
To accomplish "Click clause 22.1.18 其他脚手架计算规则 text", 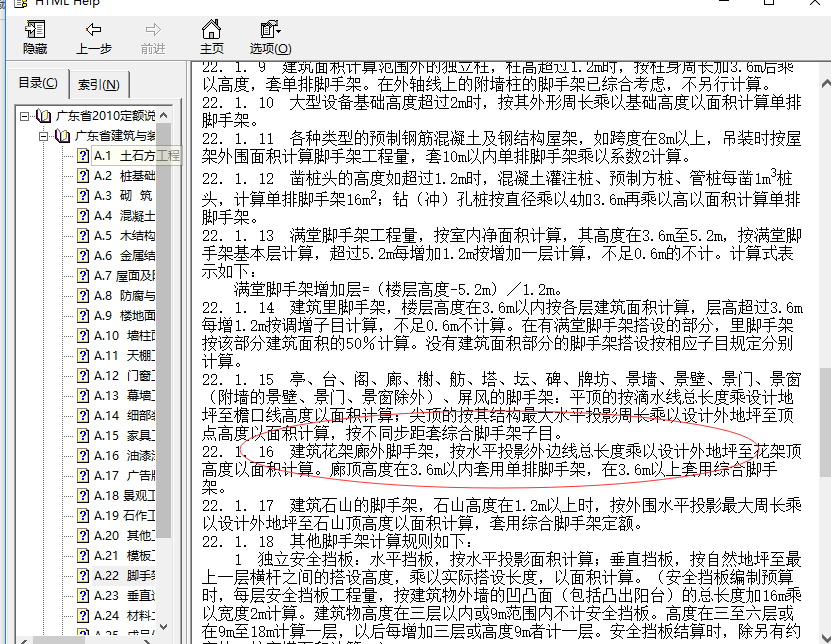I will (x=337, y=541).
